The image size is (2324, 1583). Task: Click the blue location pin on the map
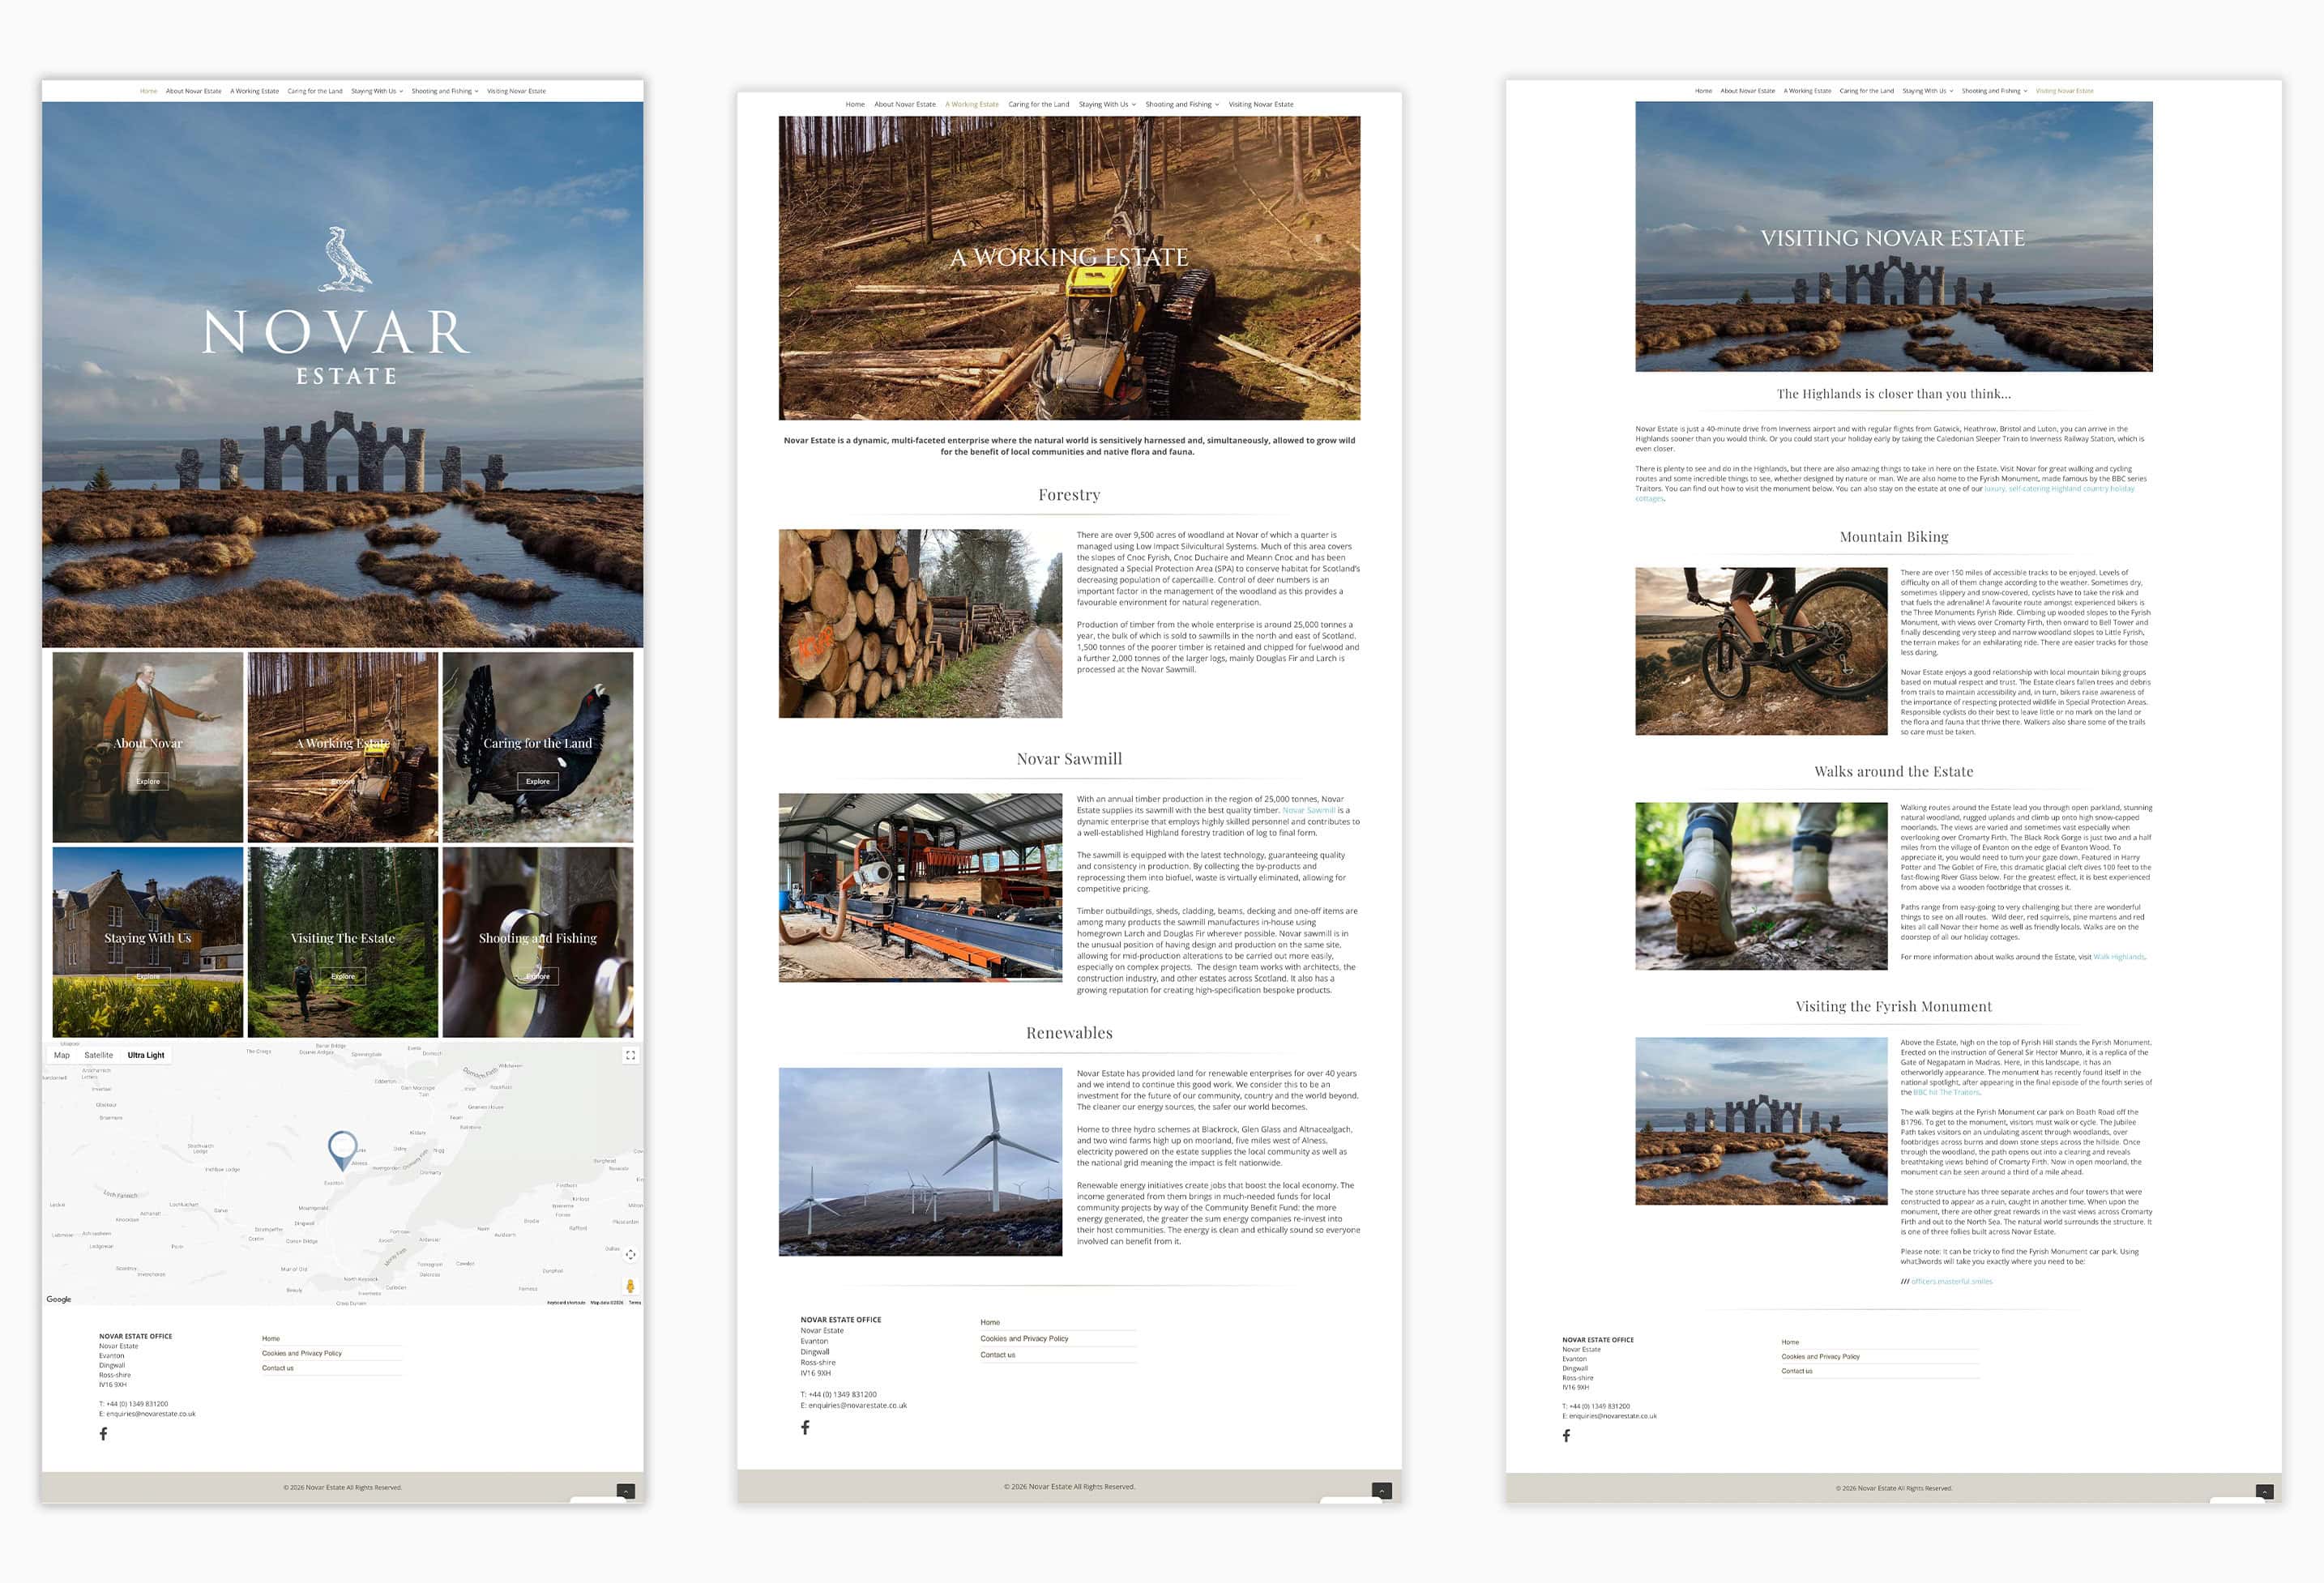pyautogui.click(x=342, y=1150)
